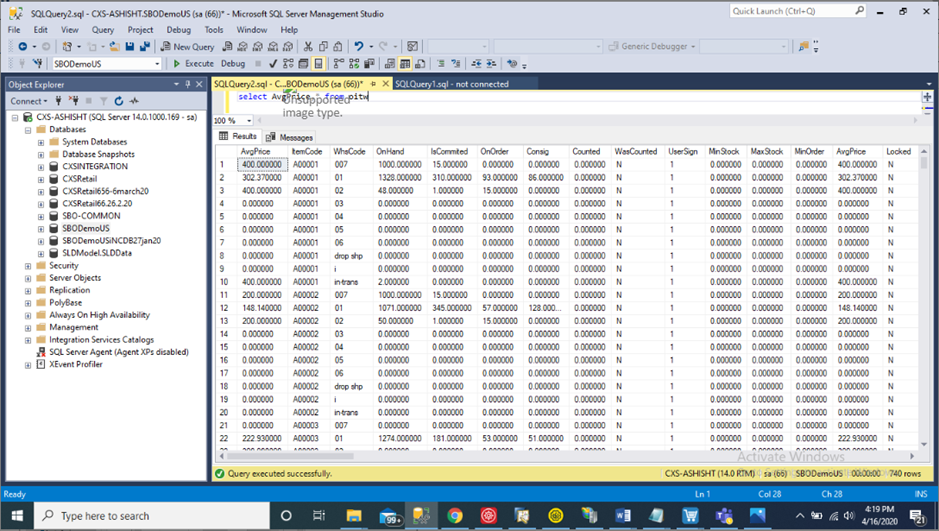The image size is (939, 531).
Task: Click the results grid vertical scrollbar
Action: (x=923, y=162)
